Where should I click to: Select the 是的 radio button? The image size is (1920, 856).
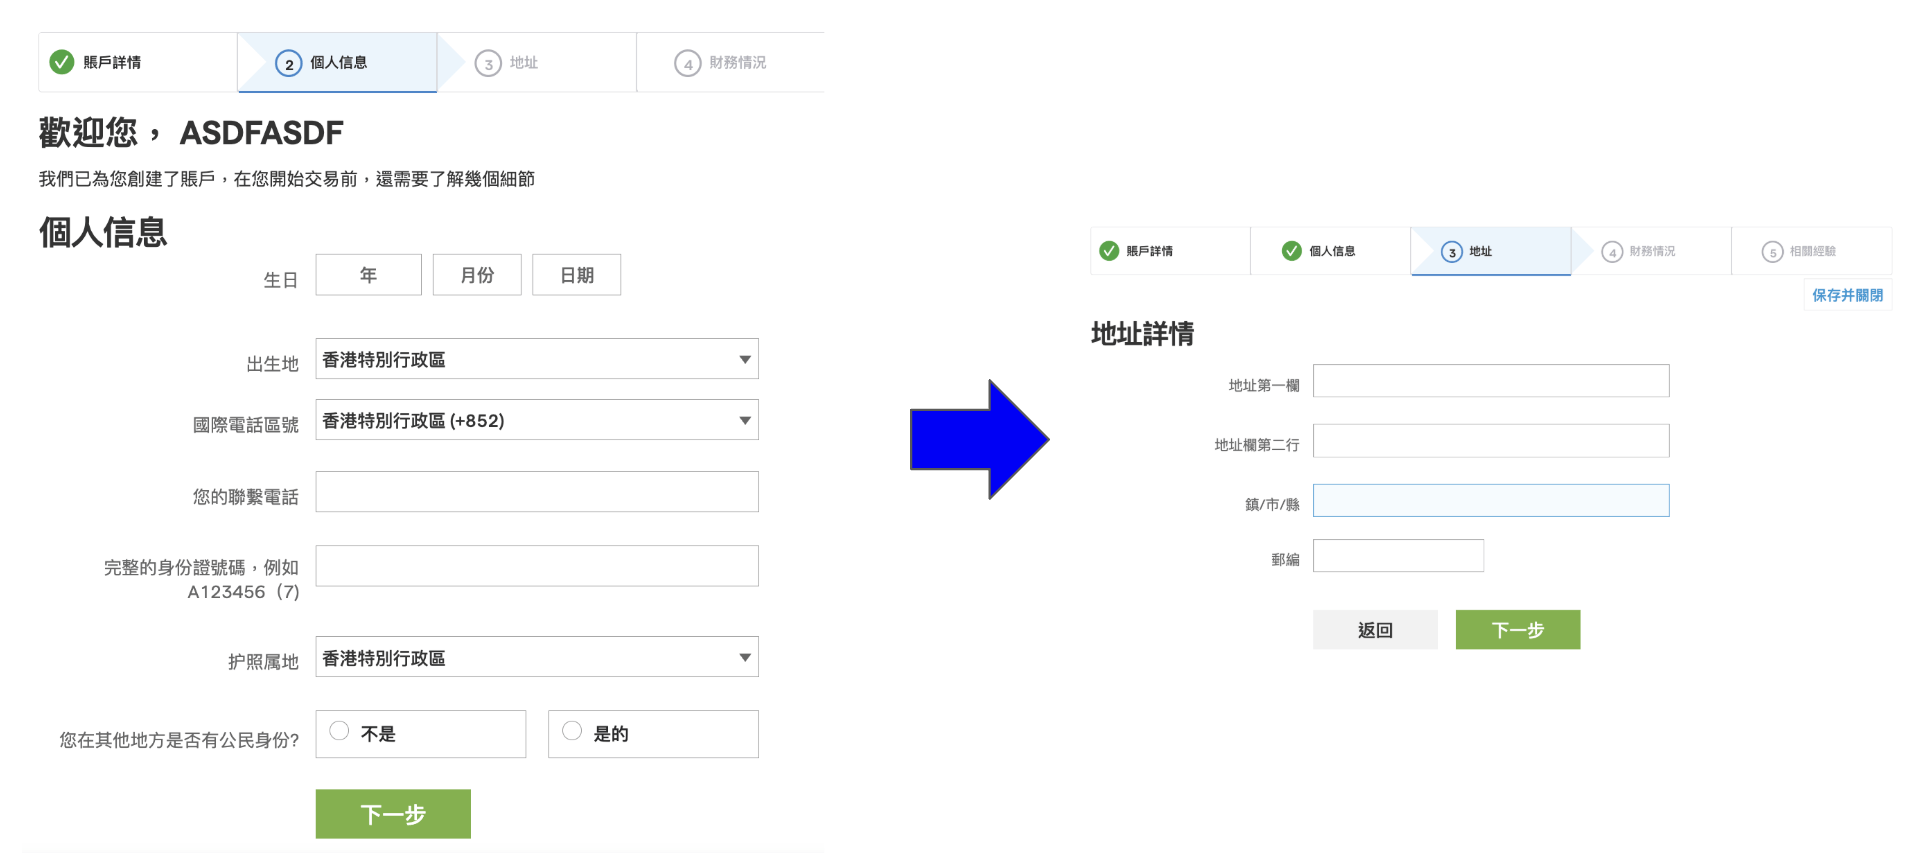click(x=572, y=731)
